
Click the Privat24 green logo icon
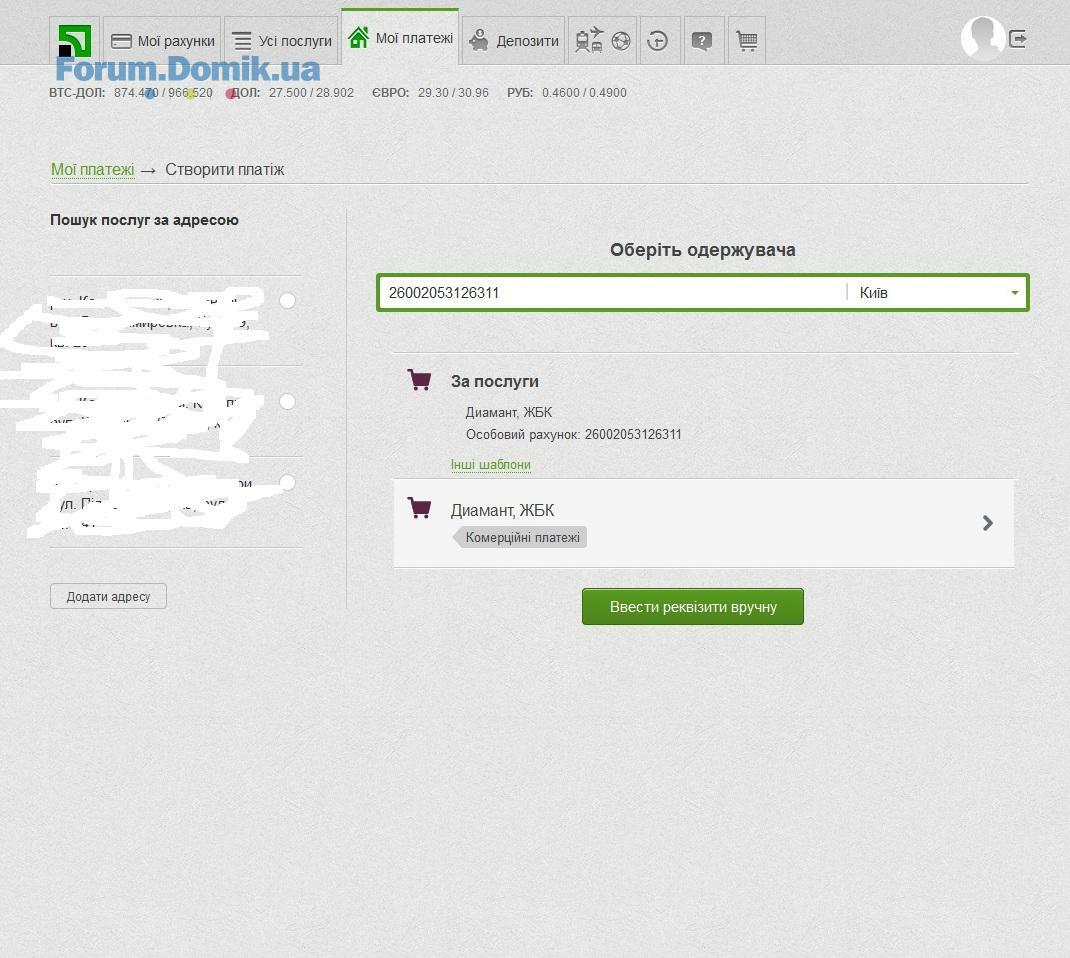[75, 41]
